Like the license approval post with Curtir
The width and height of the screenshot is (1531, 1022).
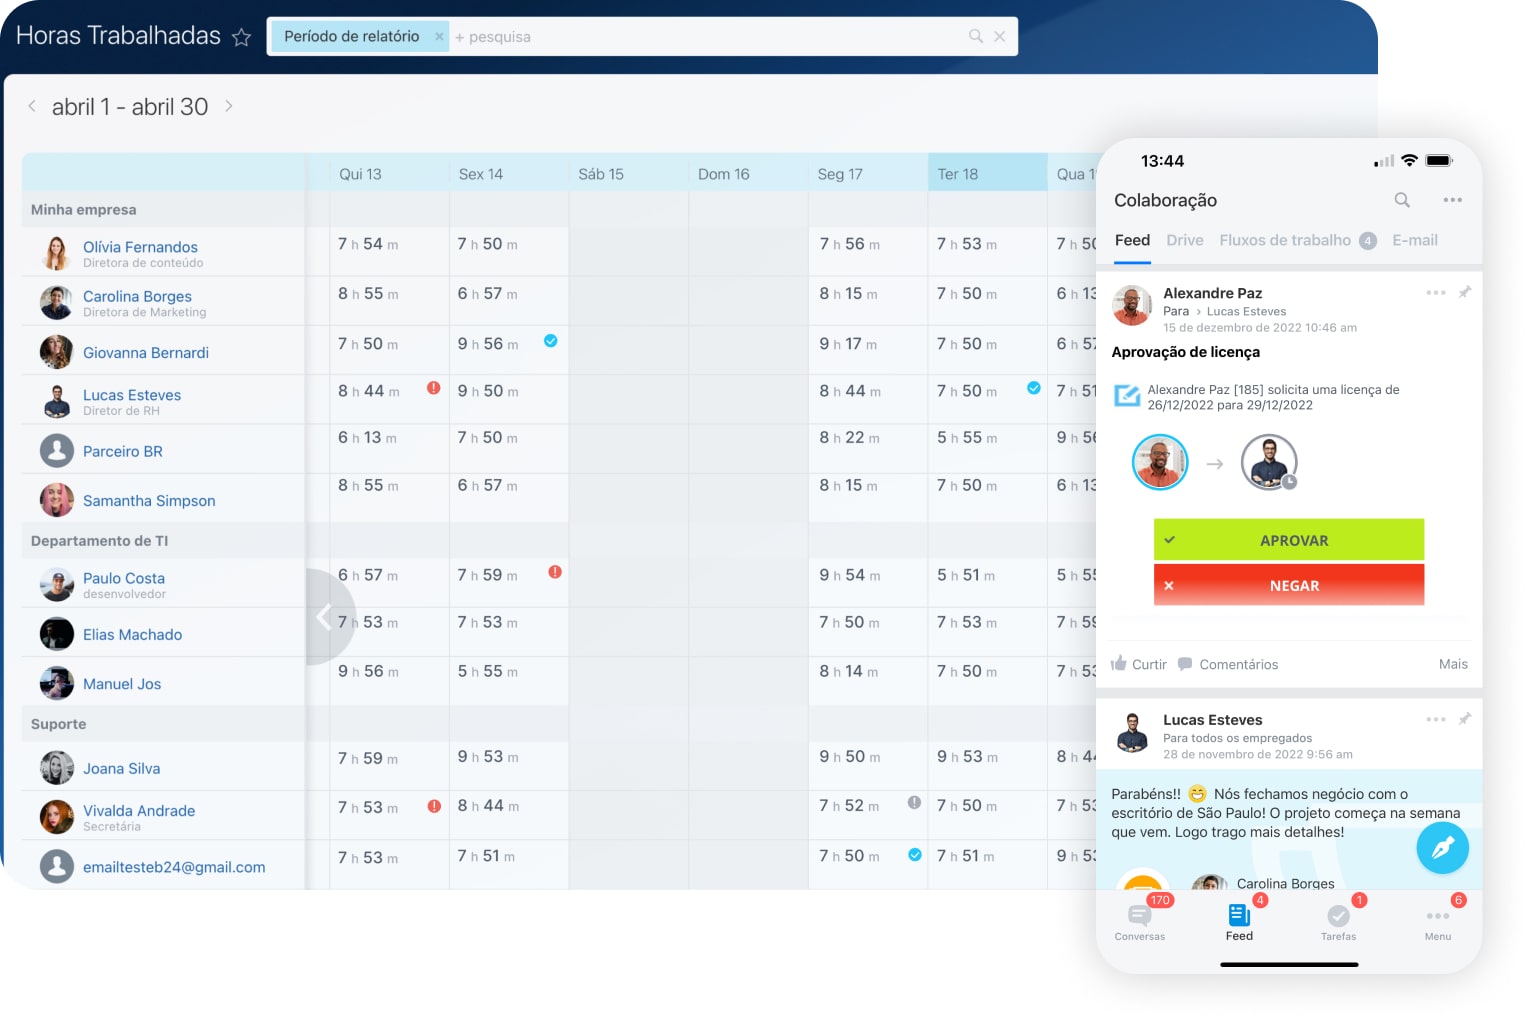pos(1139,664)
